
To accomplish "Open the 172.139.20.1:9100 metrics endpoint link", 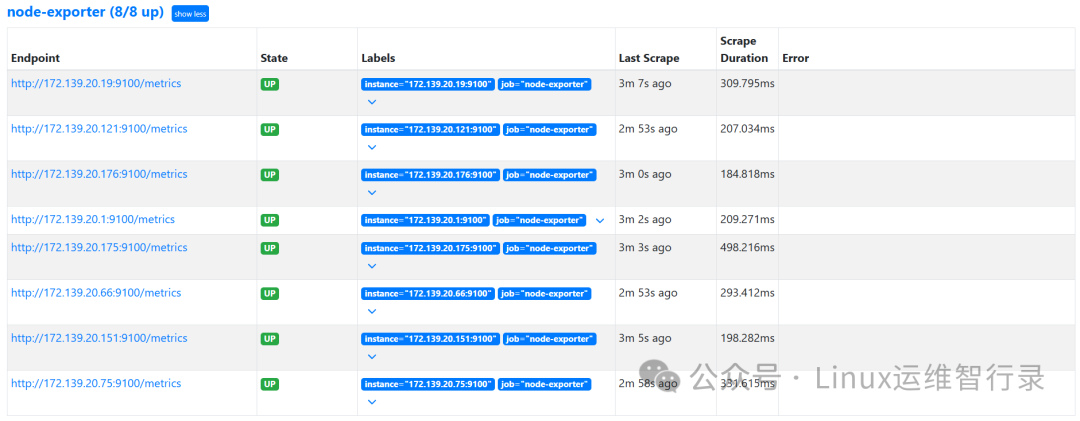I will 93,220.
